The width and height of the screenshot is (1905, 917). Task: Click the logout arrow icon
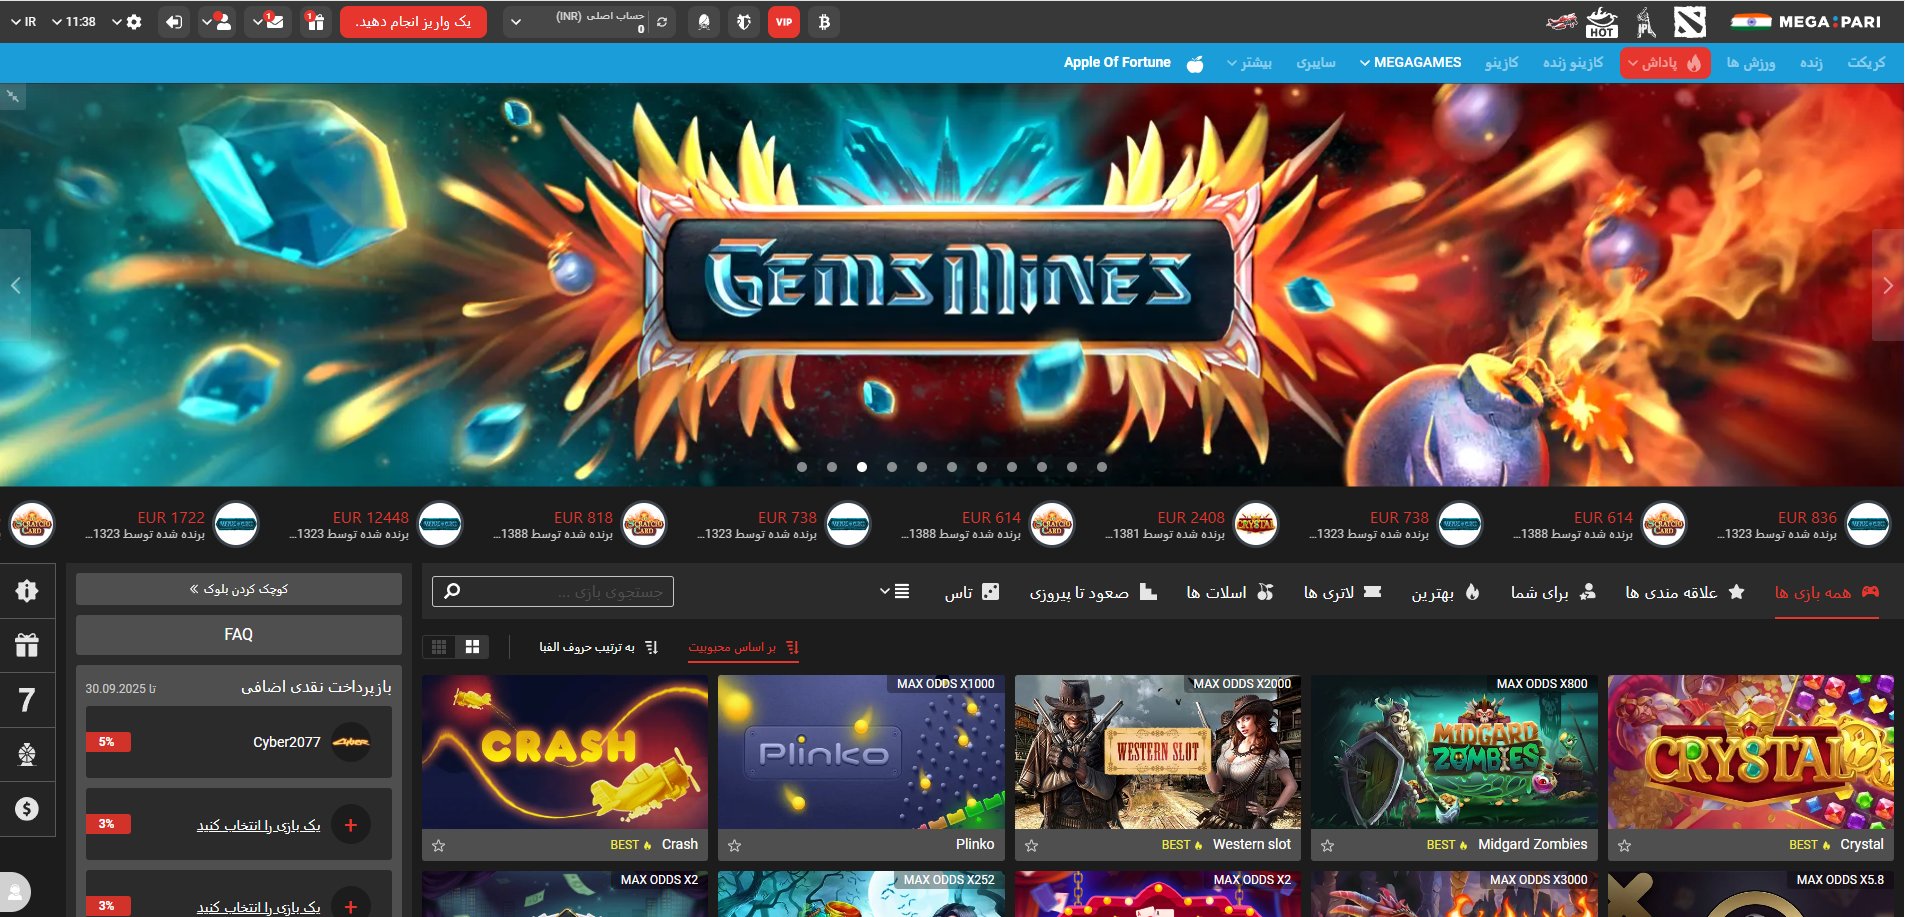(174, 22)
